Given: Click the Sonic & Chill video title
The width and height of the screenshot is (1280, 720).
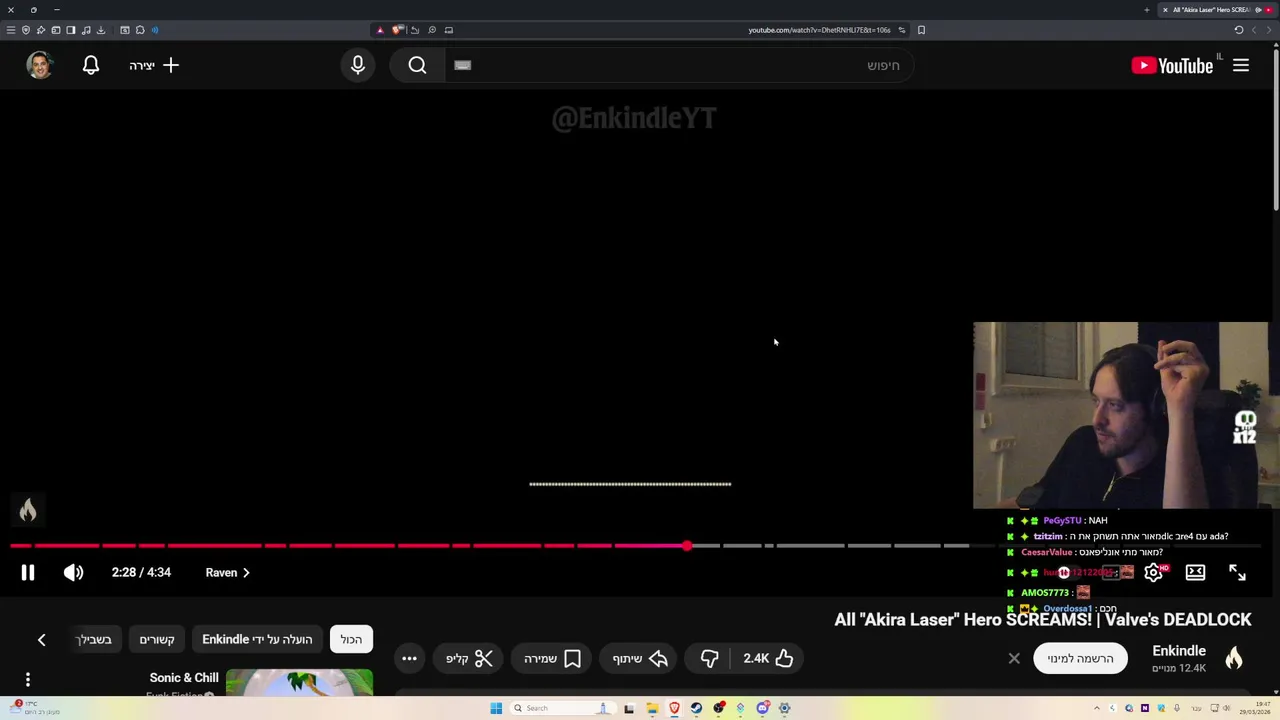Looking at the screenshot, I should (184, 678).
